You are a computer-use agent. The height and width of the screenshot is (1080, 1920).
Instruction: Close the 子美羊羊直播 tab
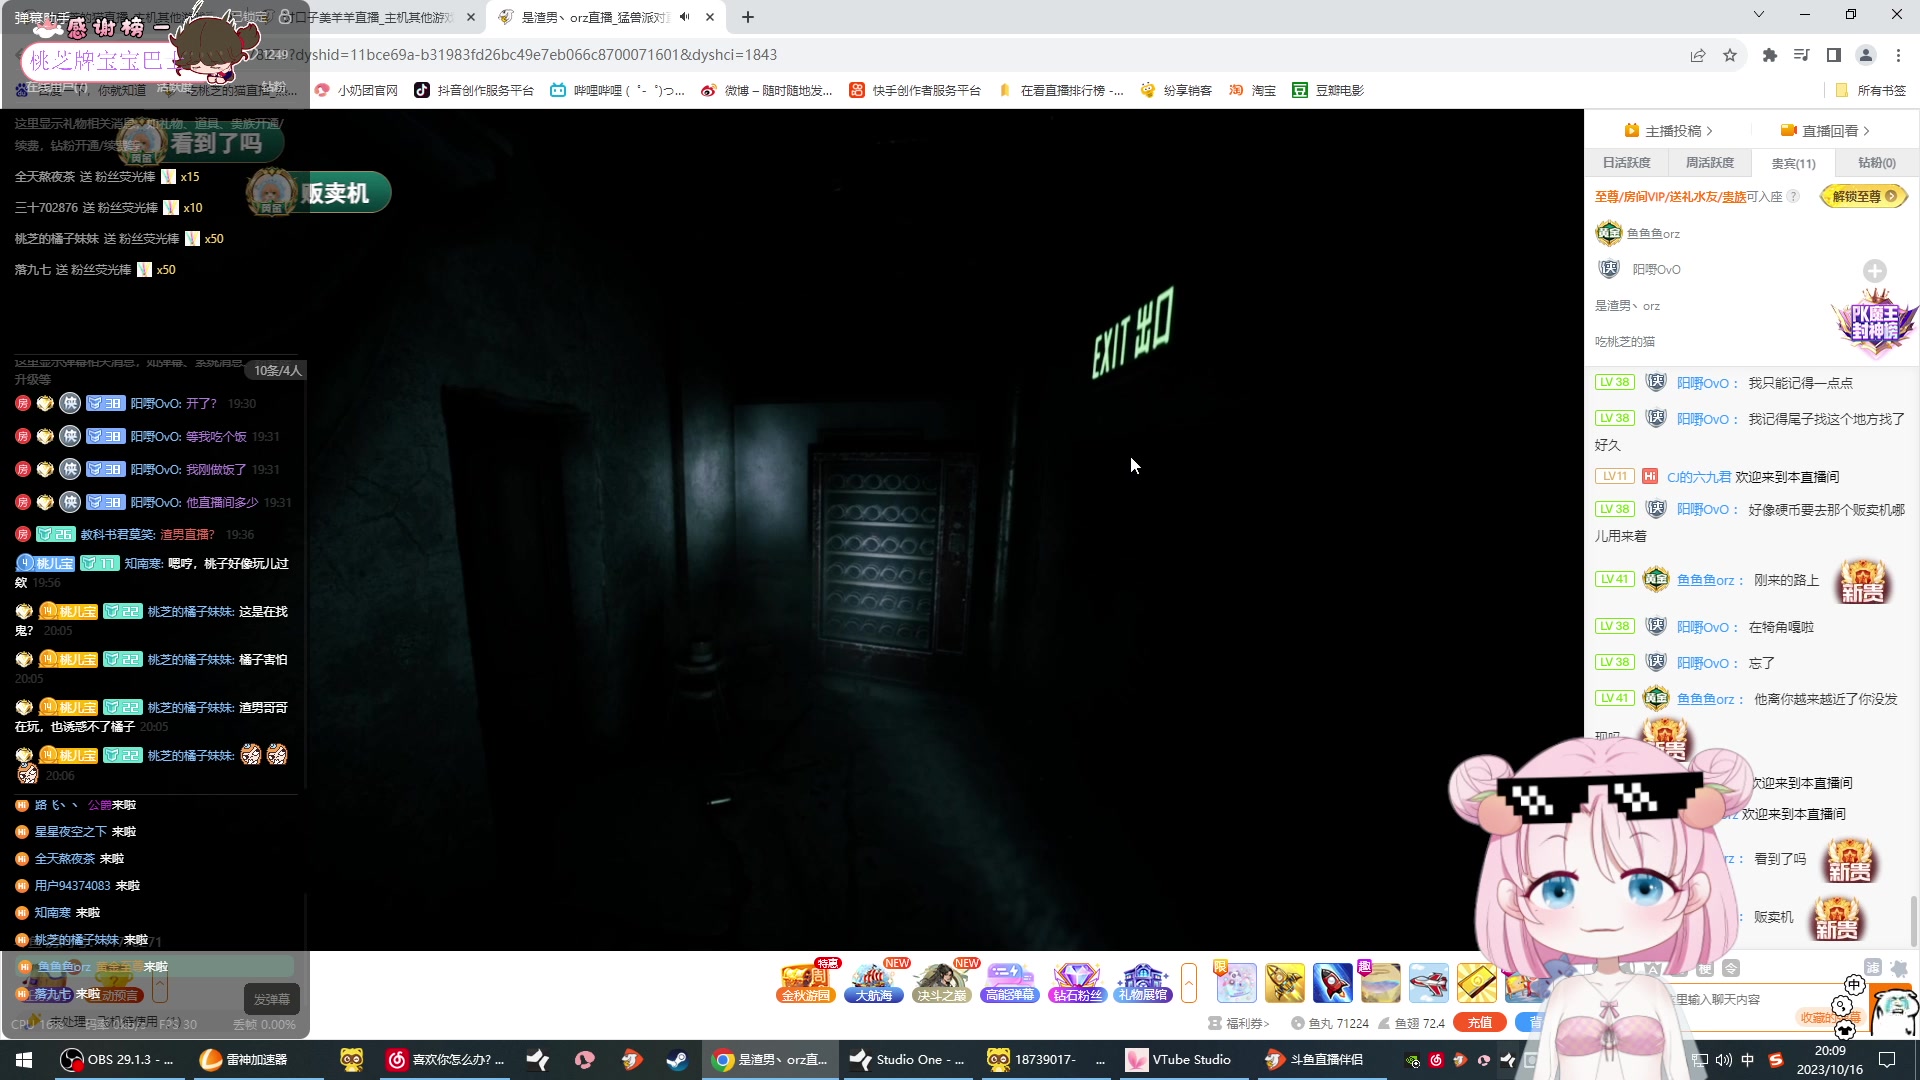[x=471, y=17]
